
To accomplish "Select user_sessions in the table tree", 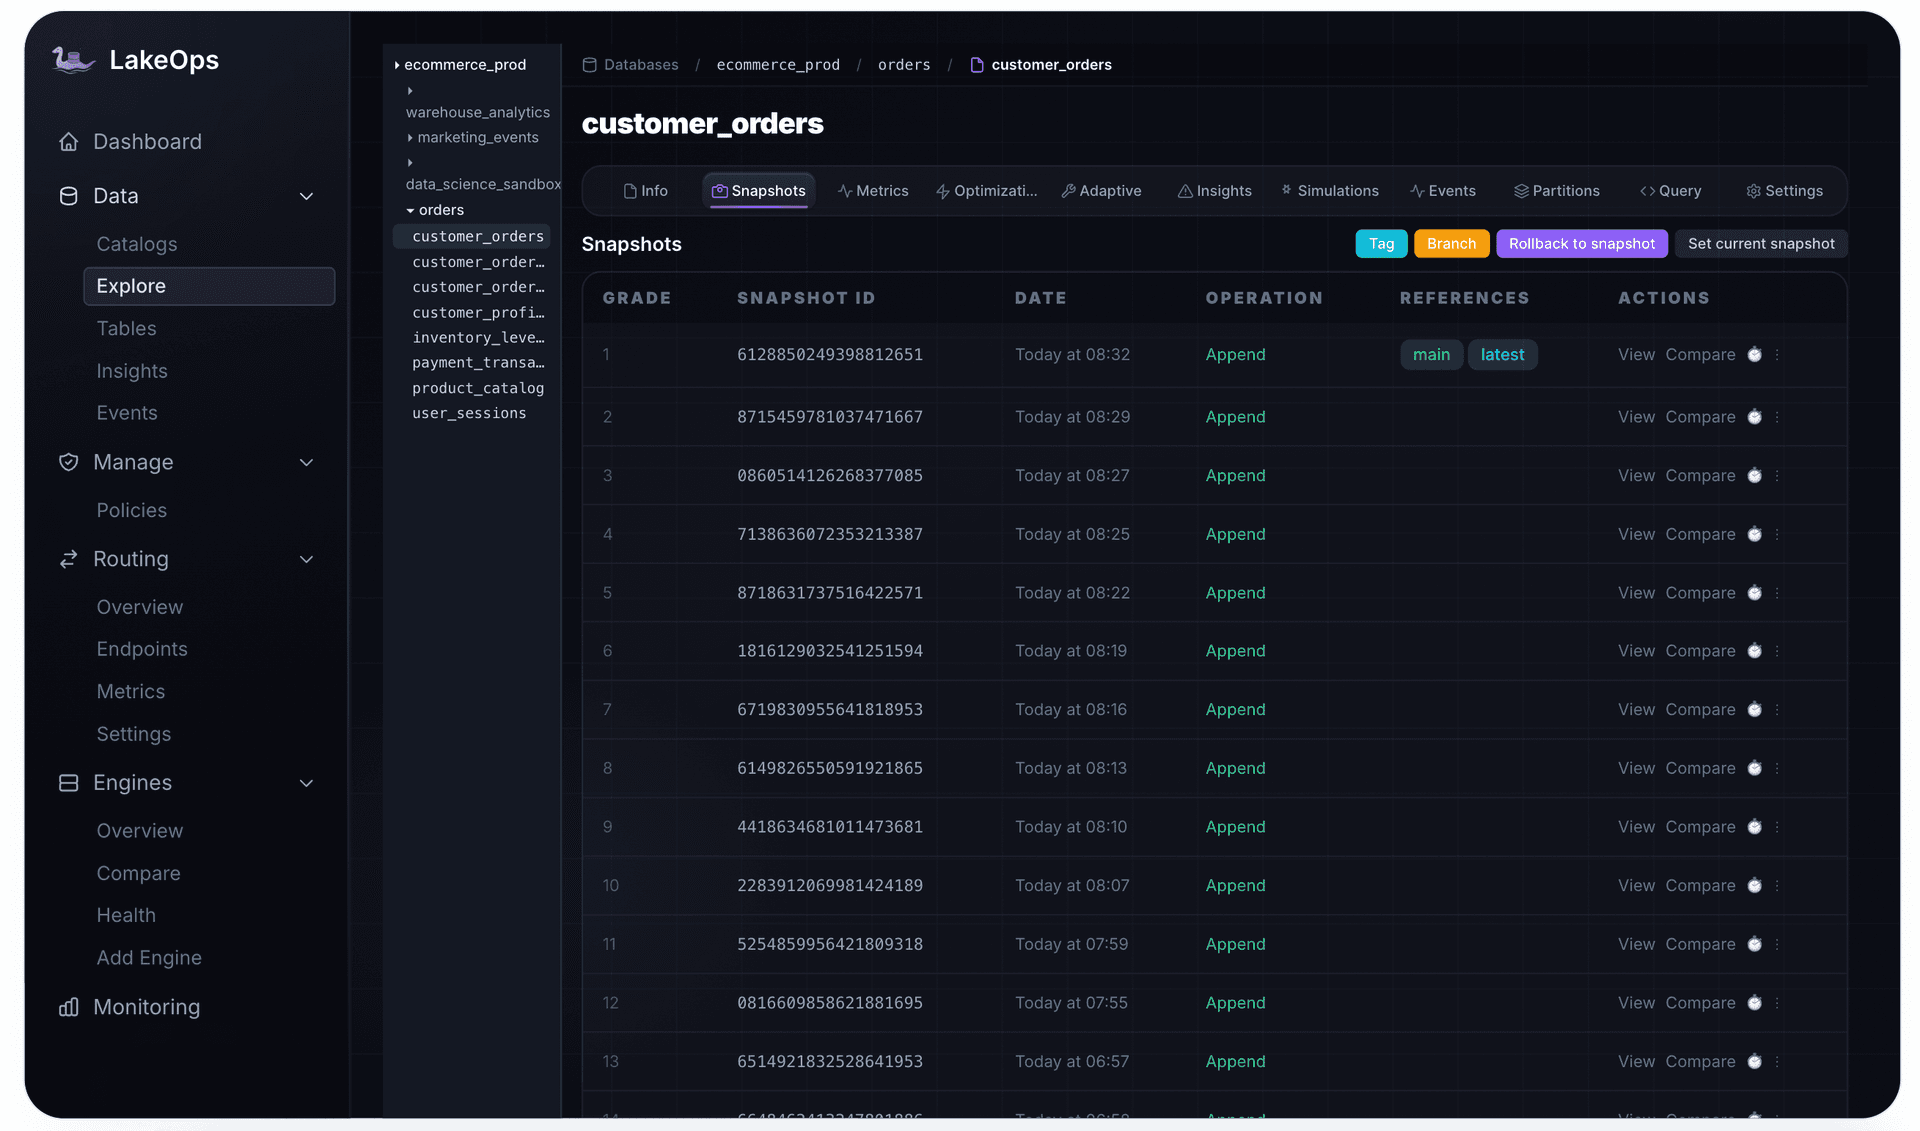I will point(469,413).
